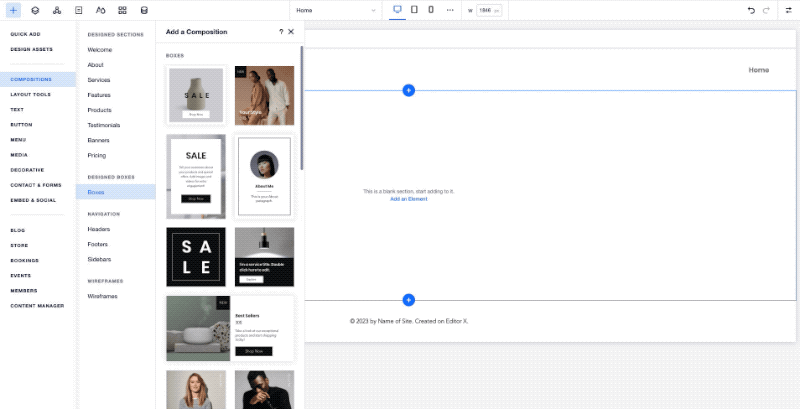
Task: Select Decorative category
Action: point(28,170)
